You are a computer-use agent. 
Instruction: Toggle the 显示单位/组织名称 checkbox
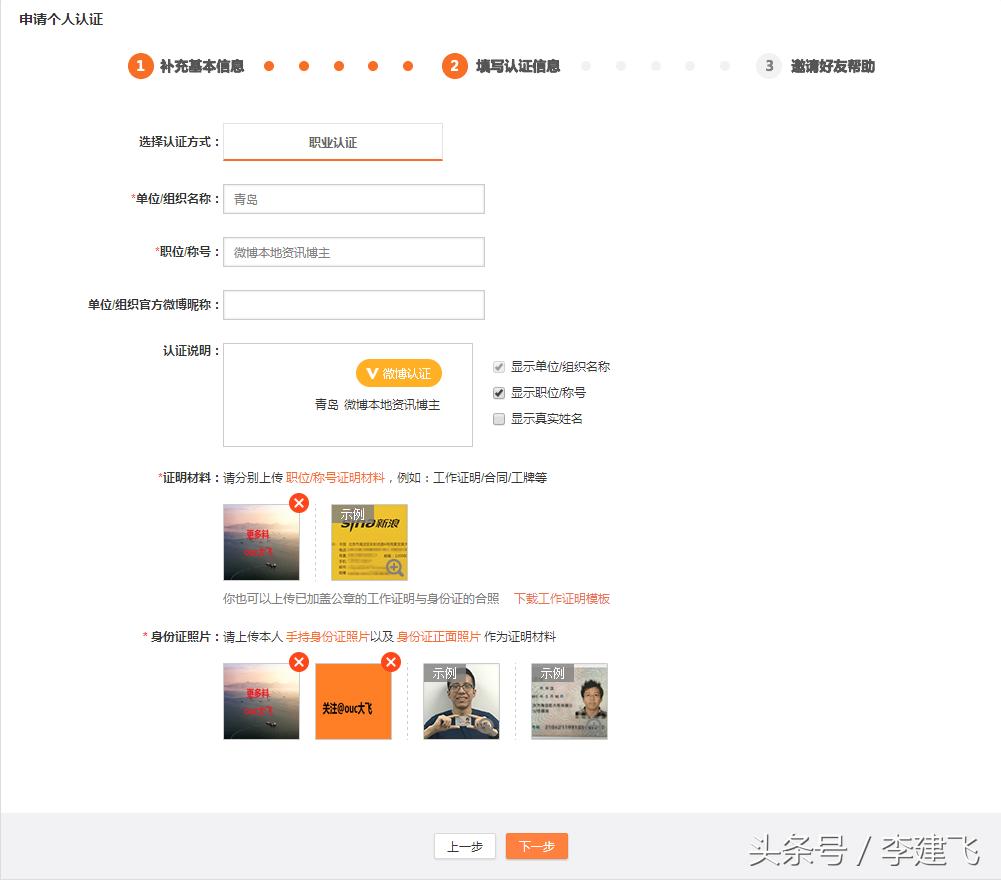point(498,367)
